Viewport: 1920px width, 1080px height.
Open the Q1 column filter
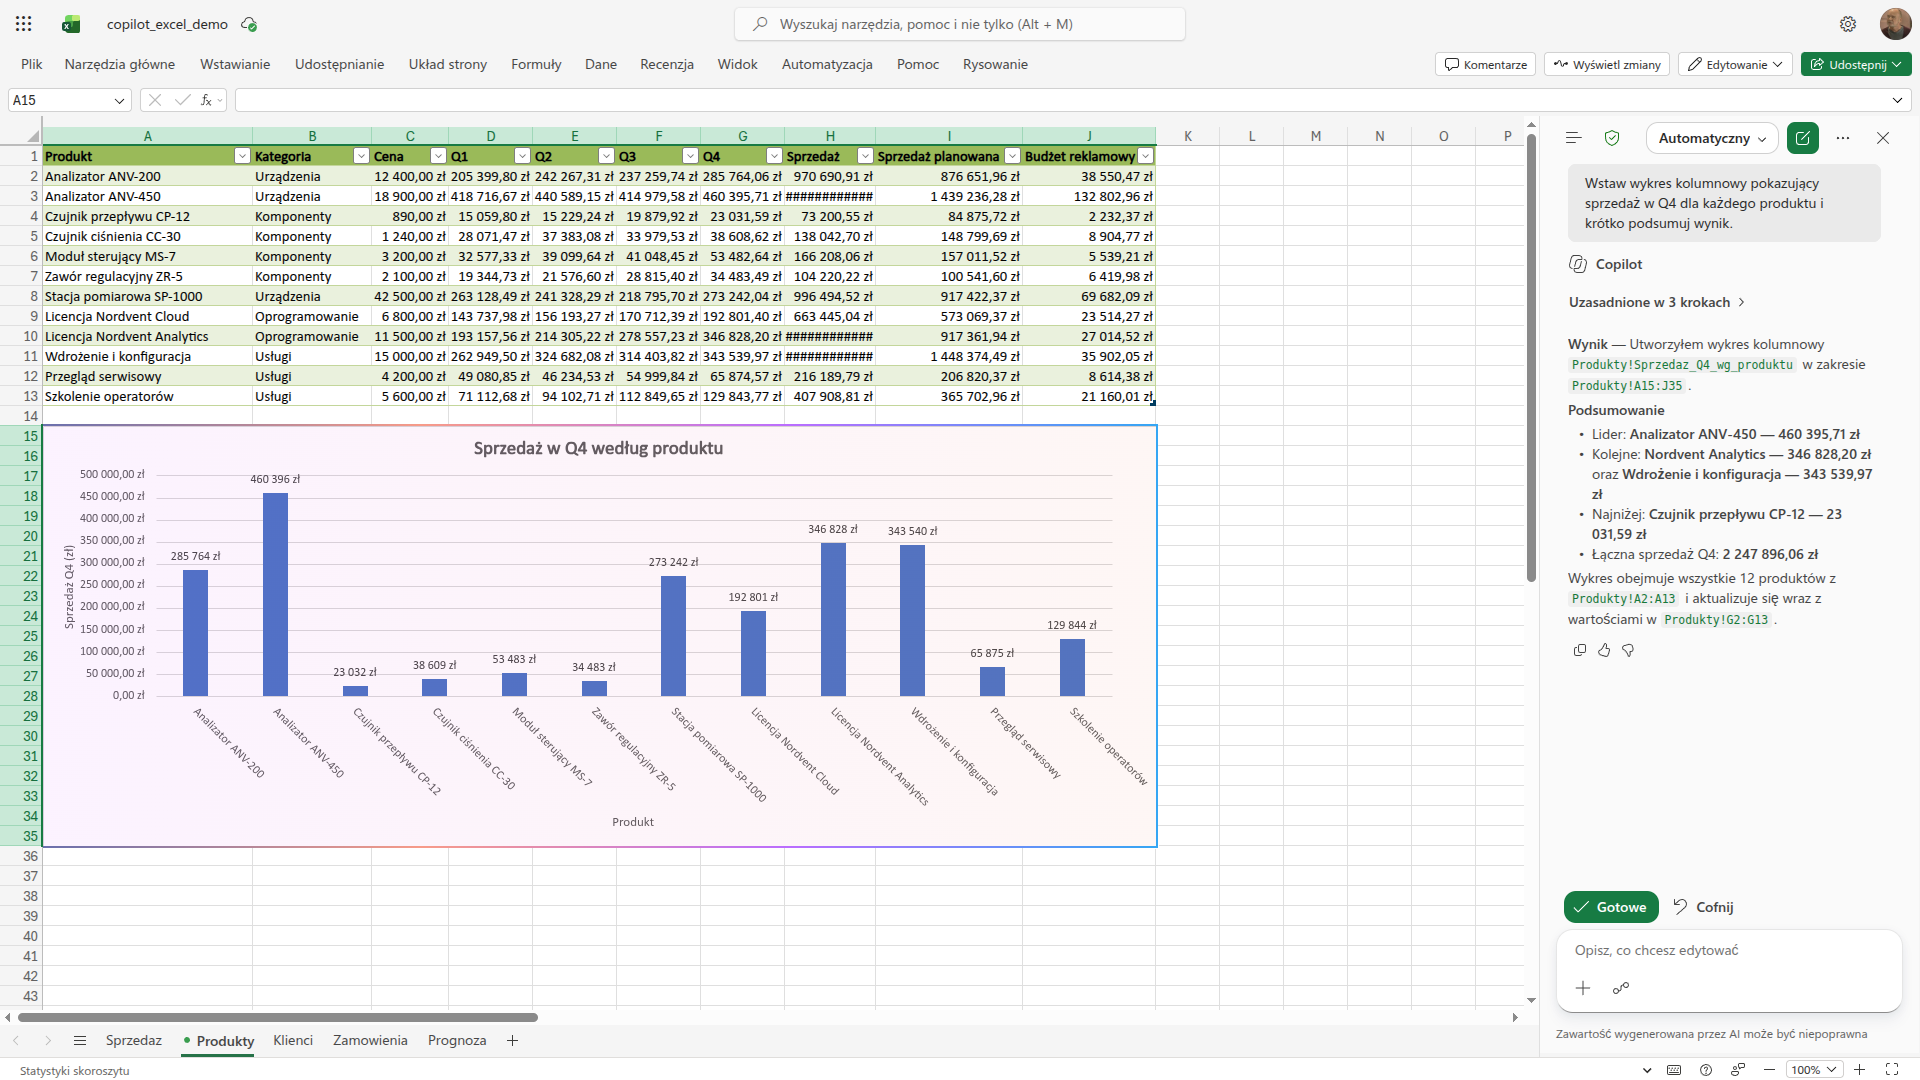point(521,156)
